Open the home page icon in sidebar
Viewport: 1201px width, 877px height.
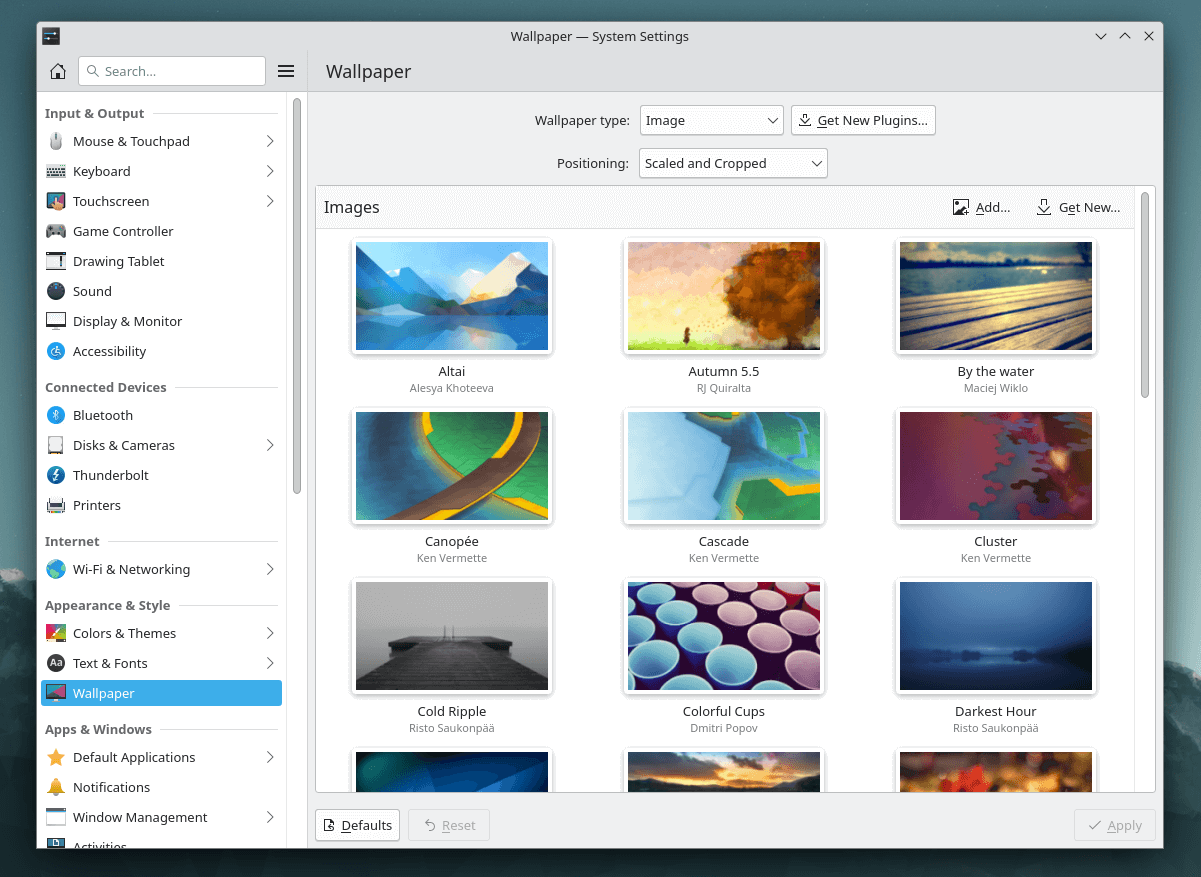tap(57, 71)
